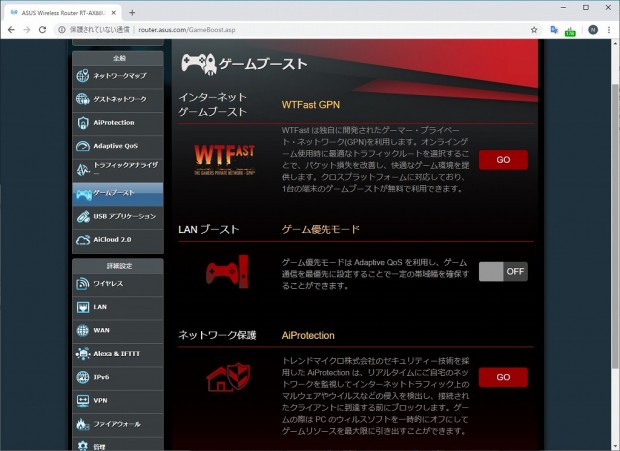Click the red gamepad LAN boost icon
This screenshot has width=620, height=451.
pyautogui.click(x=227, y=271)
